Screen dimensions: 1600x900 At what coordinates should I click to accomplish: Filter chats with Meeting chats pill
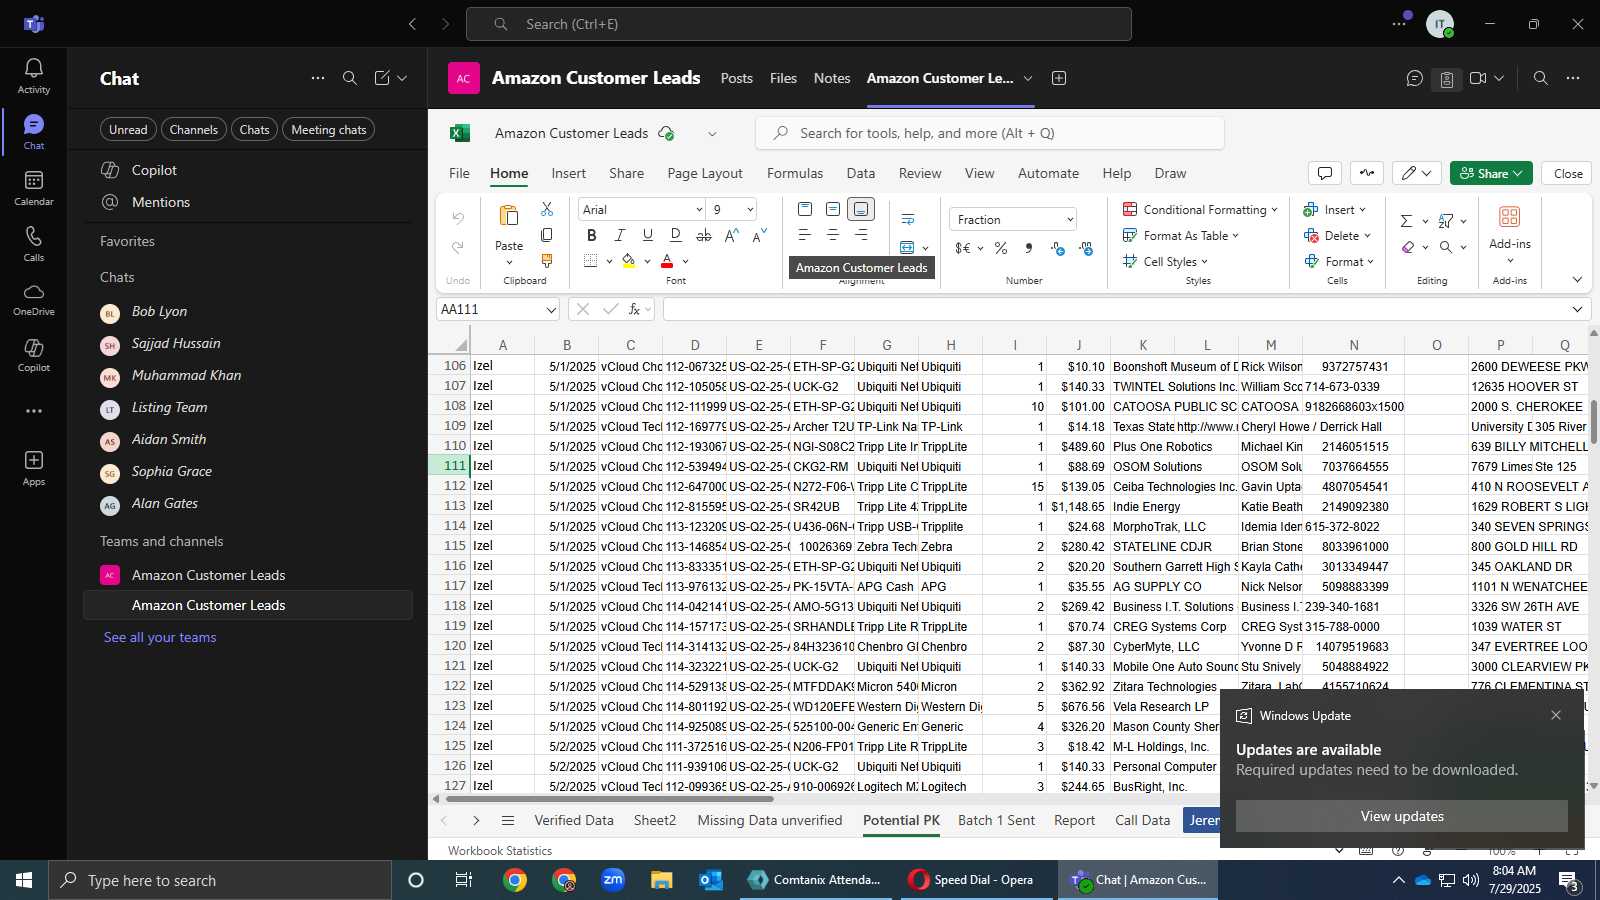tap(328, 129)
